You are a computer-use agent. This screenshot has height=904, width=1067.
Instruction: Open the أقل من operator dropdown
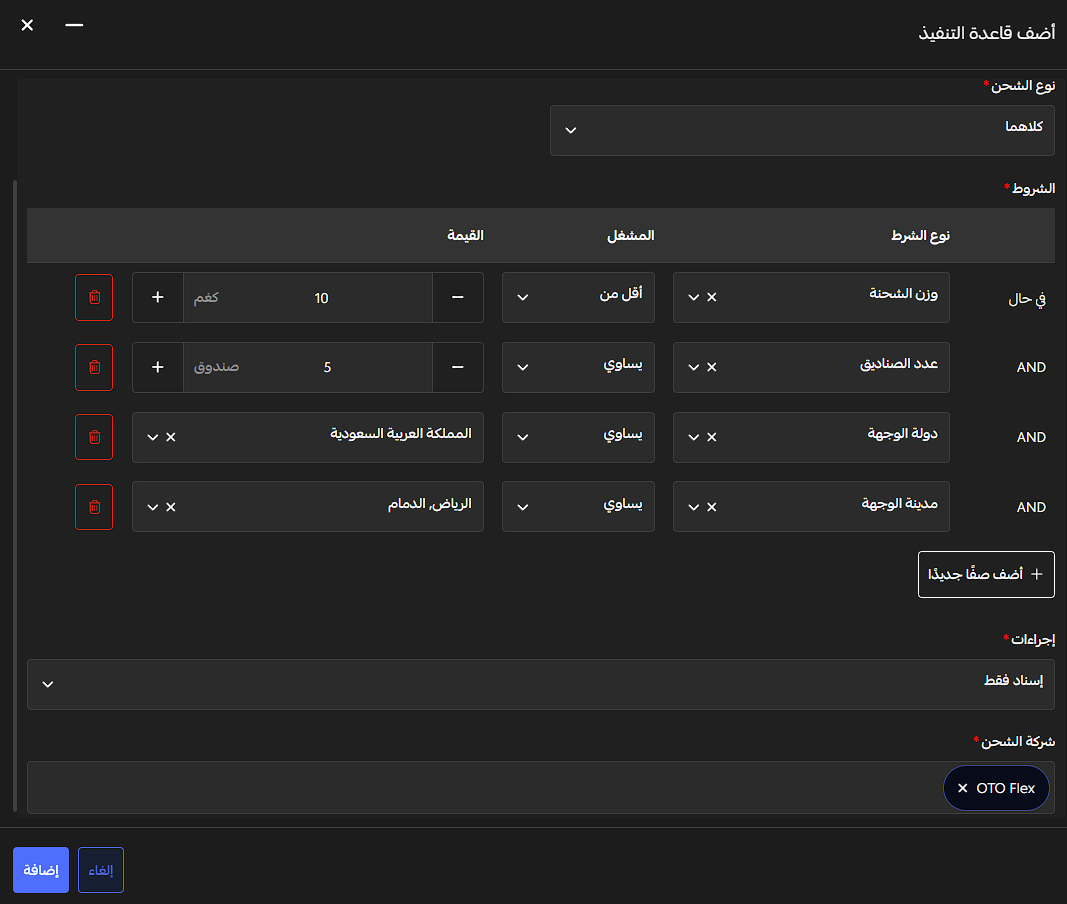pyautogui.click(x=578, y=297)
